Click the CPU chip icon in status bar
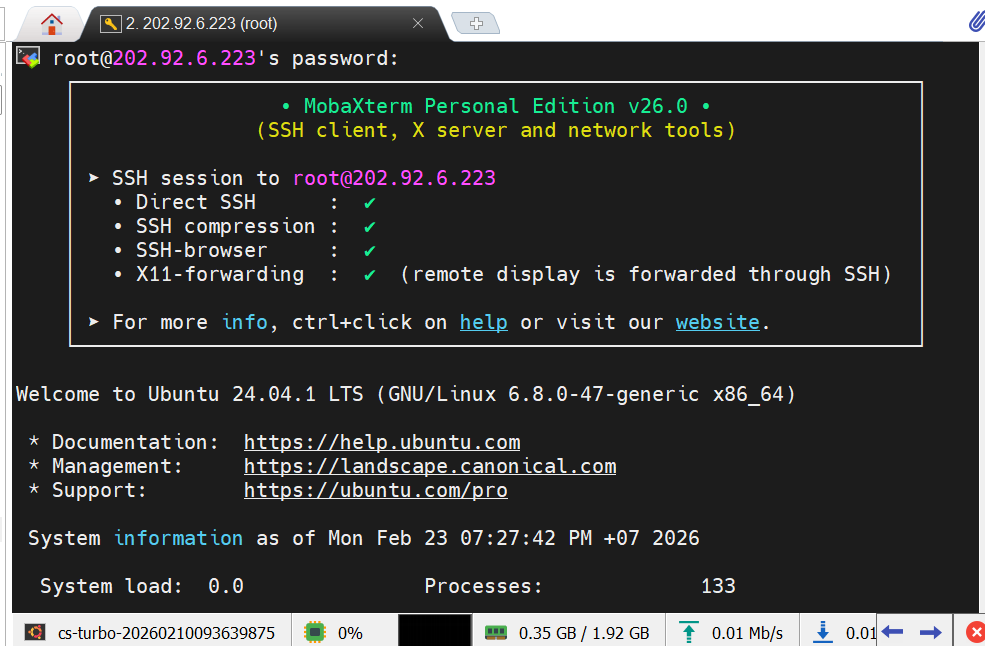985x646 pixels. click(x=315, y=632)
